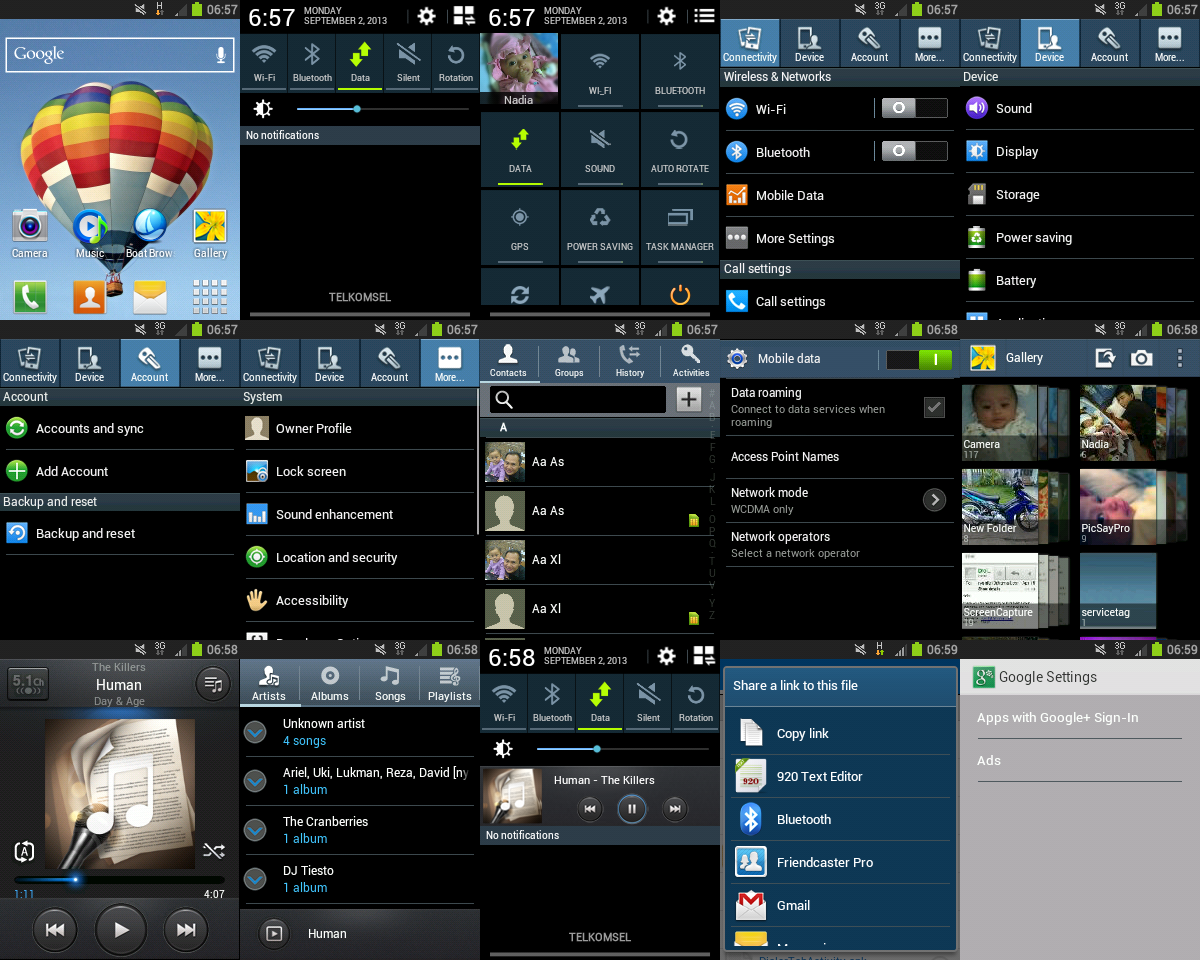
Task: Switch on Wi-Fi in Wireless & Networks
Action: (914, 108)
